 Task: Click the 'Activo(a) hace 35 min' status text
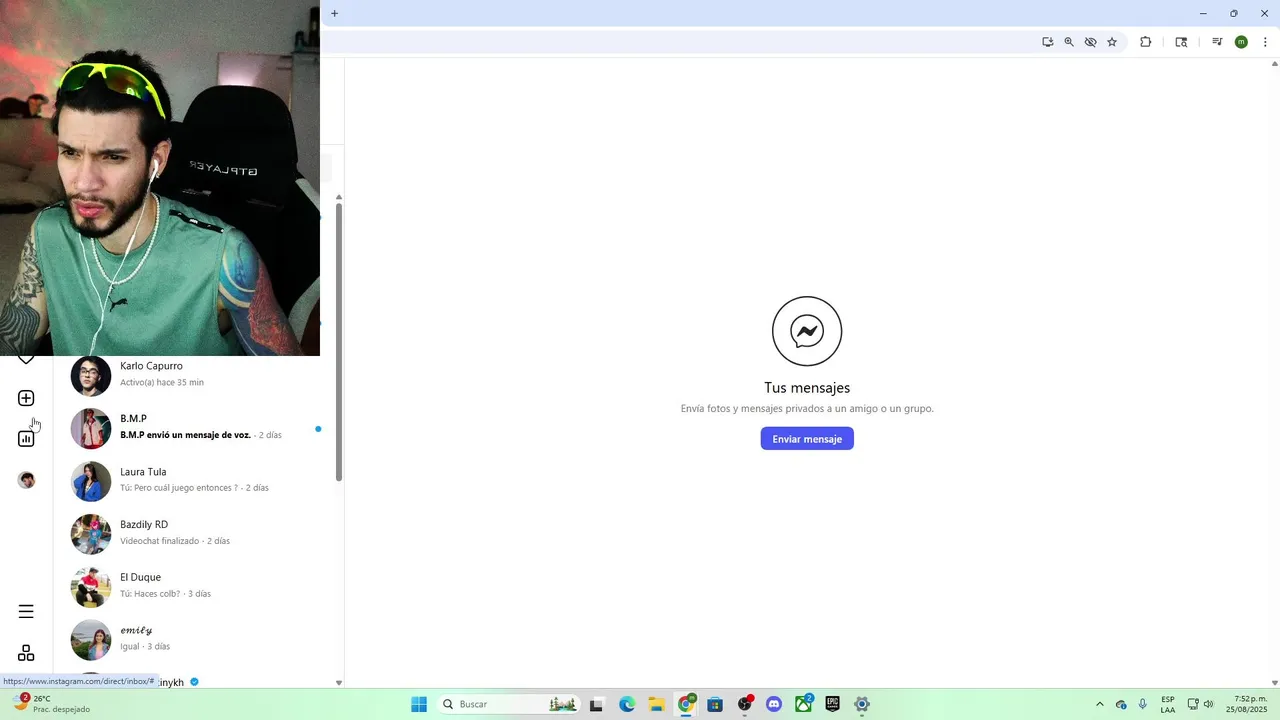(162, 382)
